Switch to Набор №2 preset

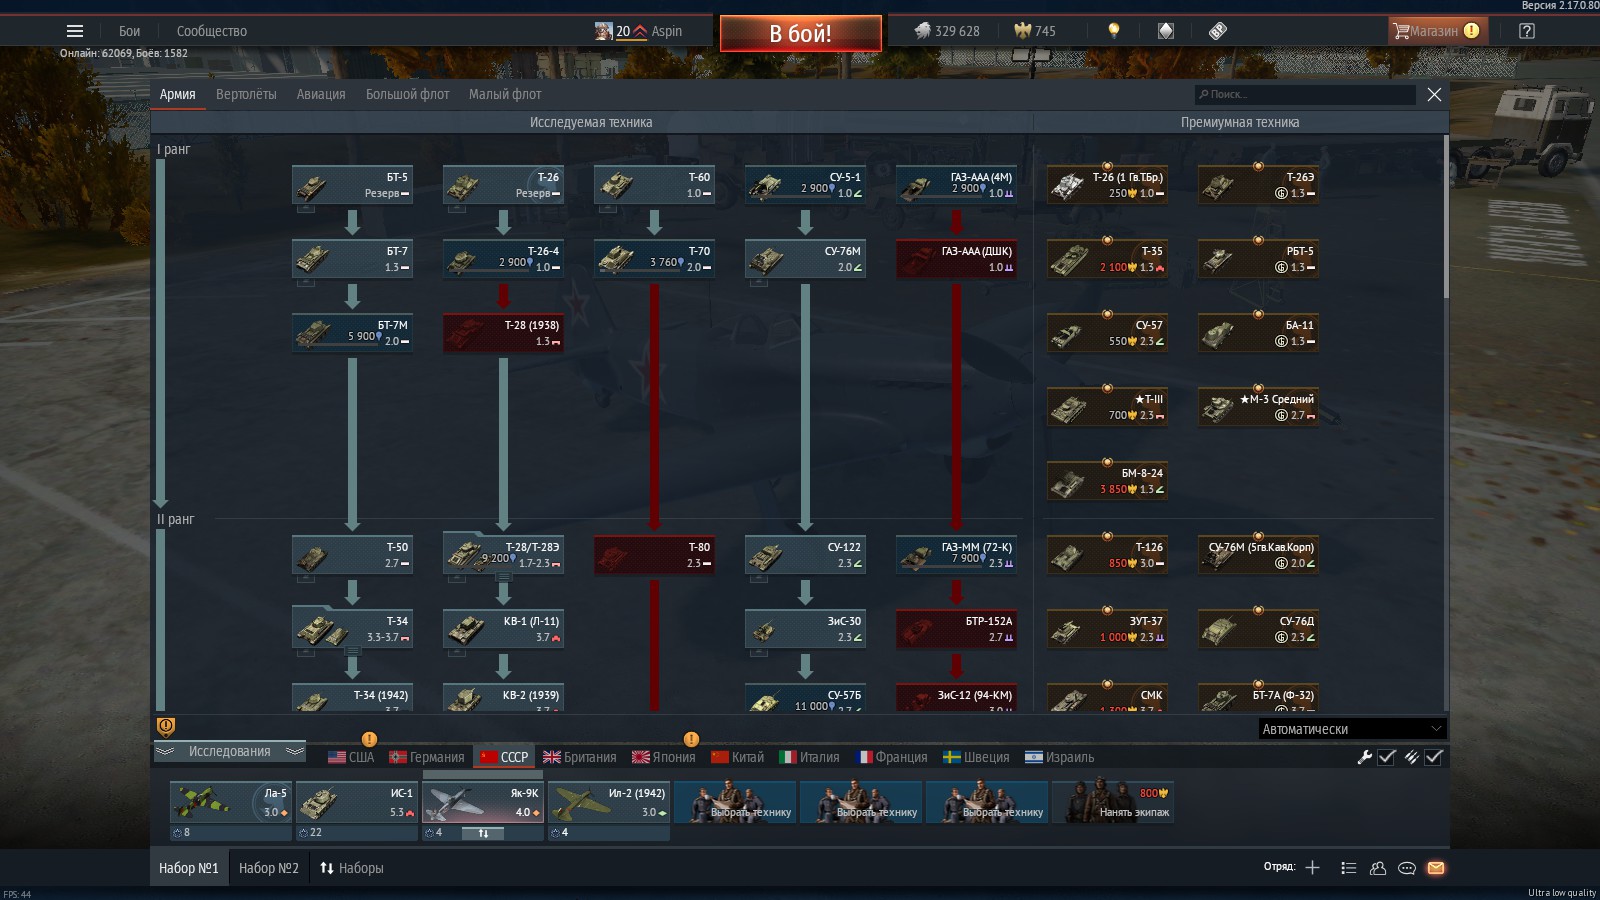(269, 868)
